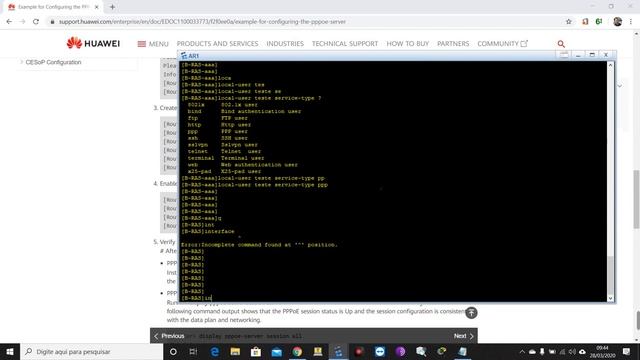Close the Huawei documentation tab
Screen dimensions: 640x360
(x=96, y=7)
